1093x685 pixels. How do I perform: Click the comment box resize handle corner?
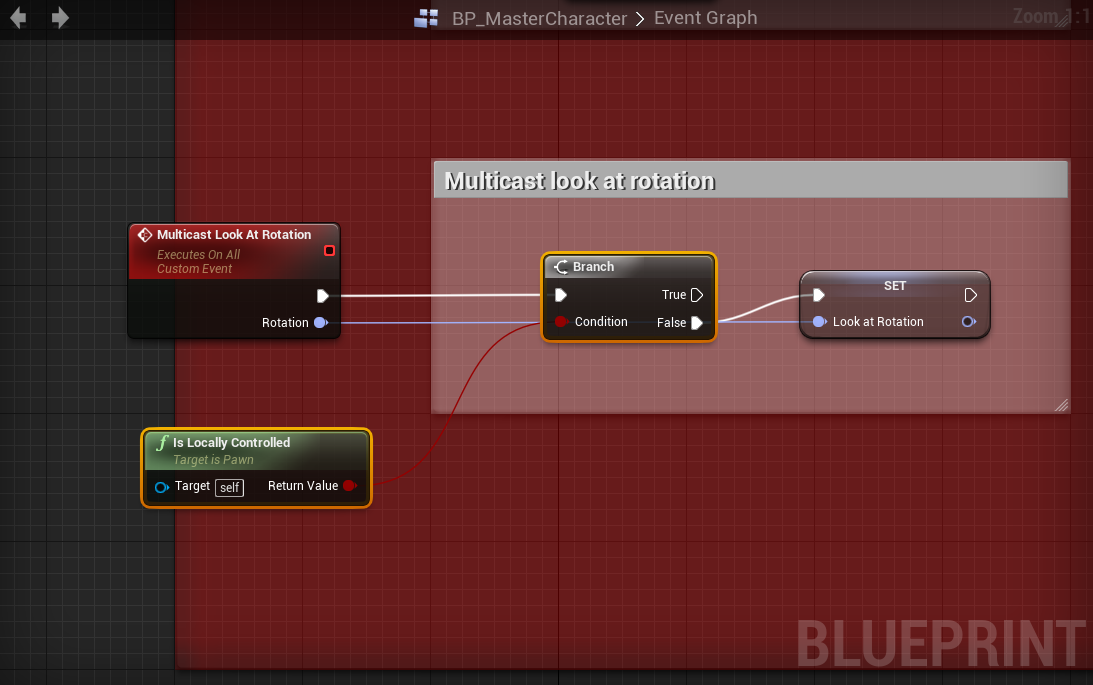click(1061, 405)
